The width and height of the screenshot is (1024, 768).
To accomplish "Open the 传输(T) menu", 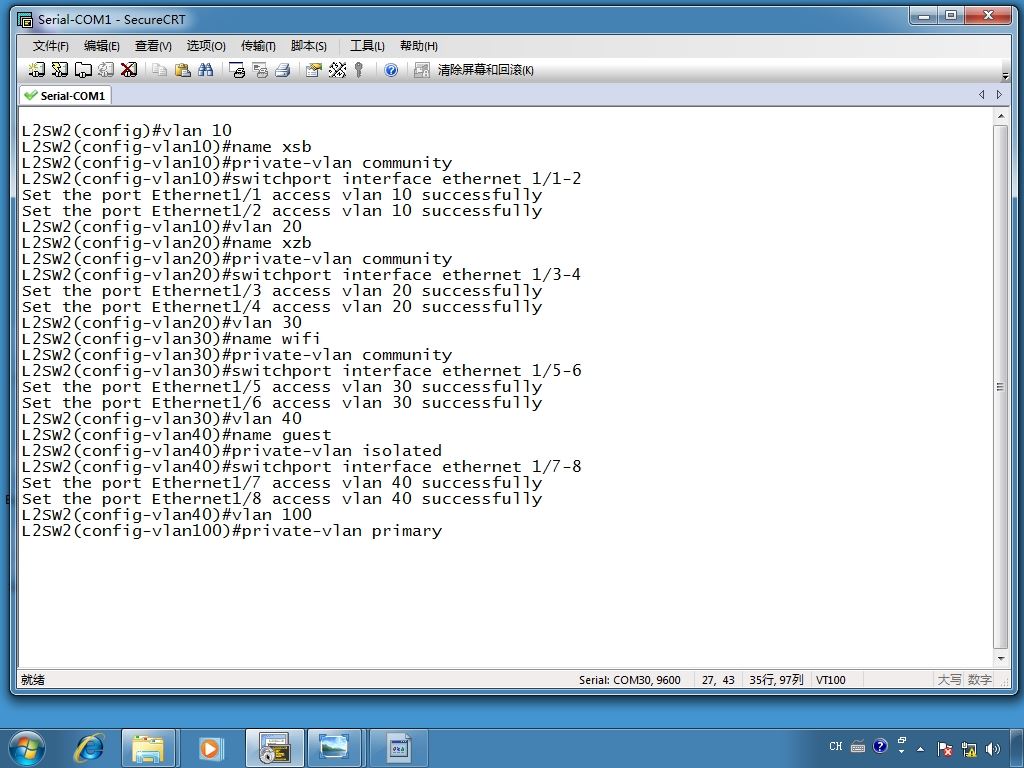I will [x=258, y=46].
